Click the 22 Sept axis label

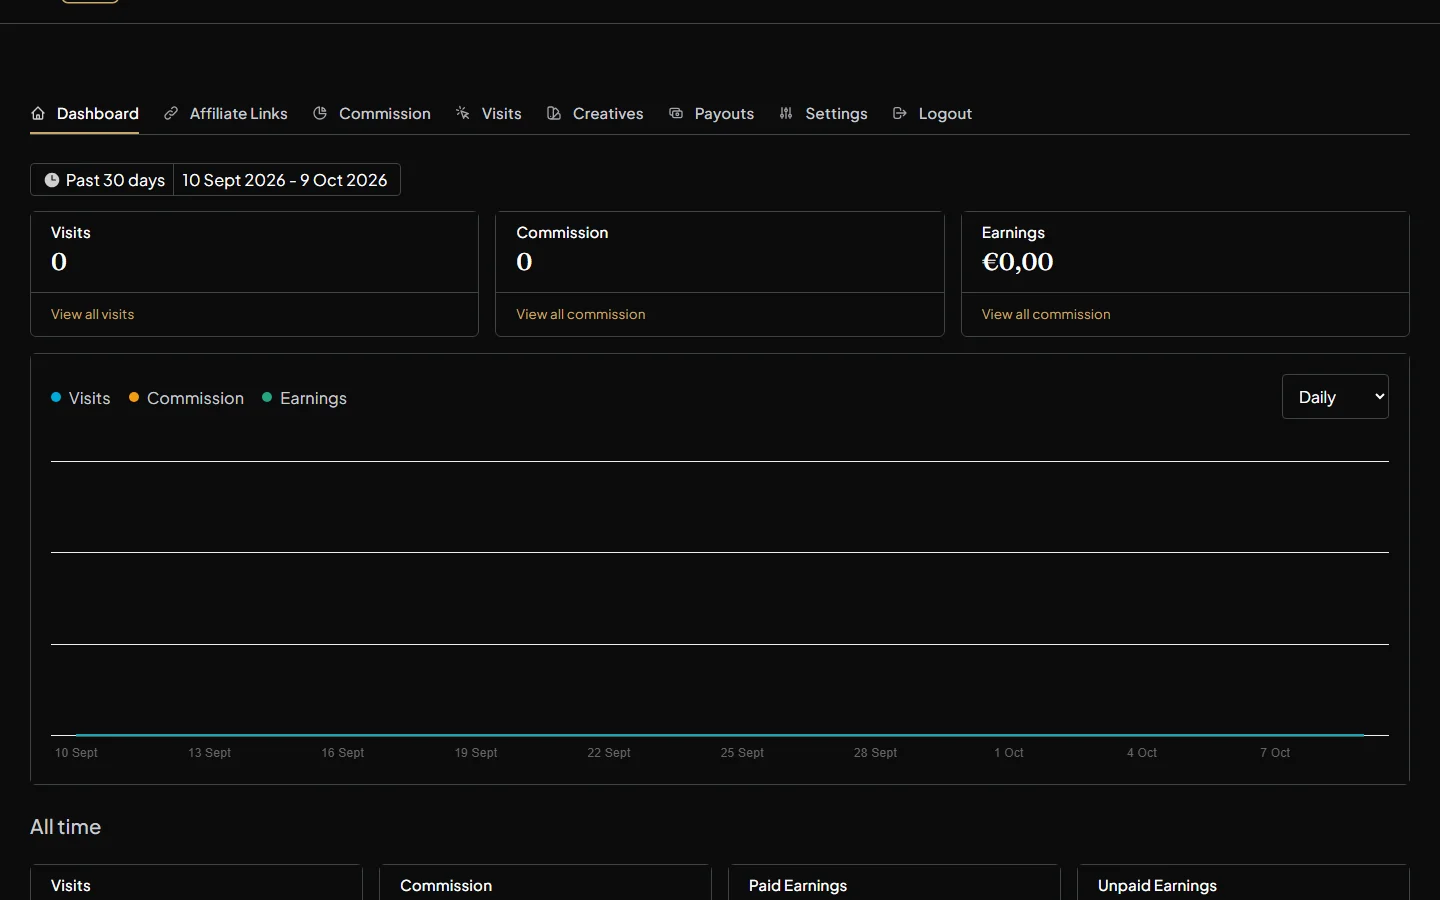pyautogui.click(x=609, y=753)
